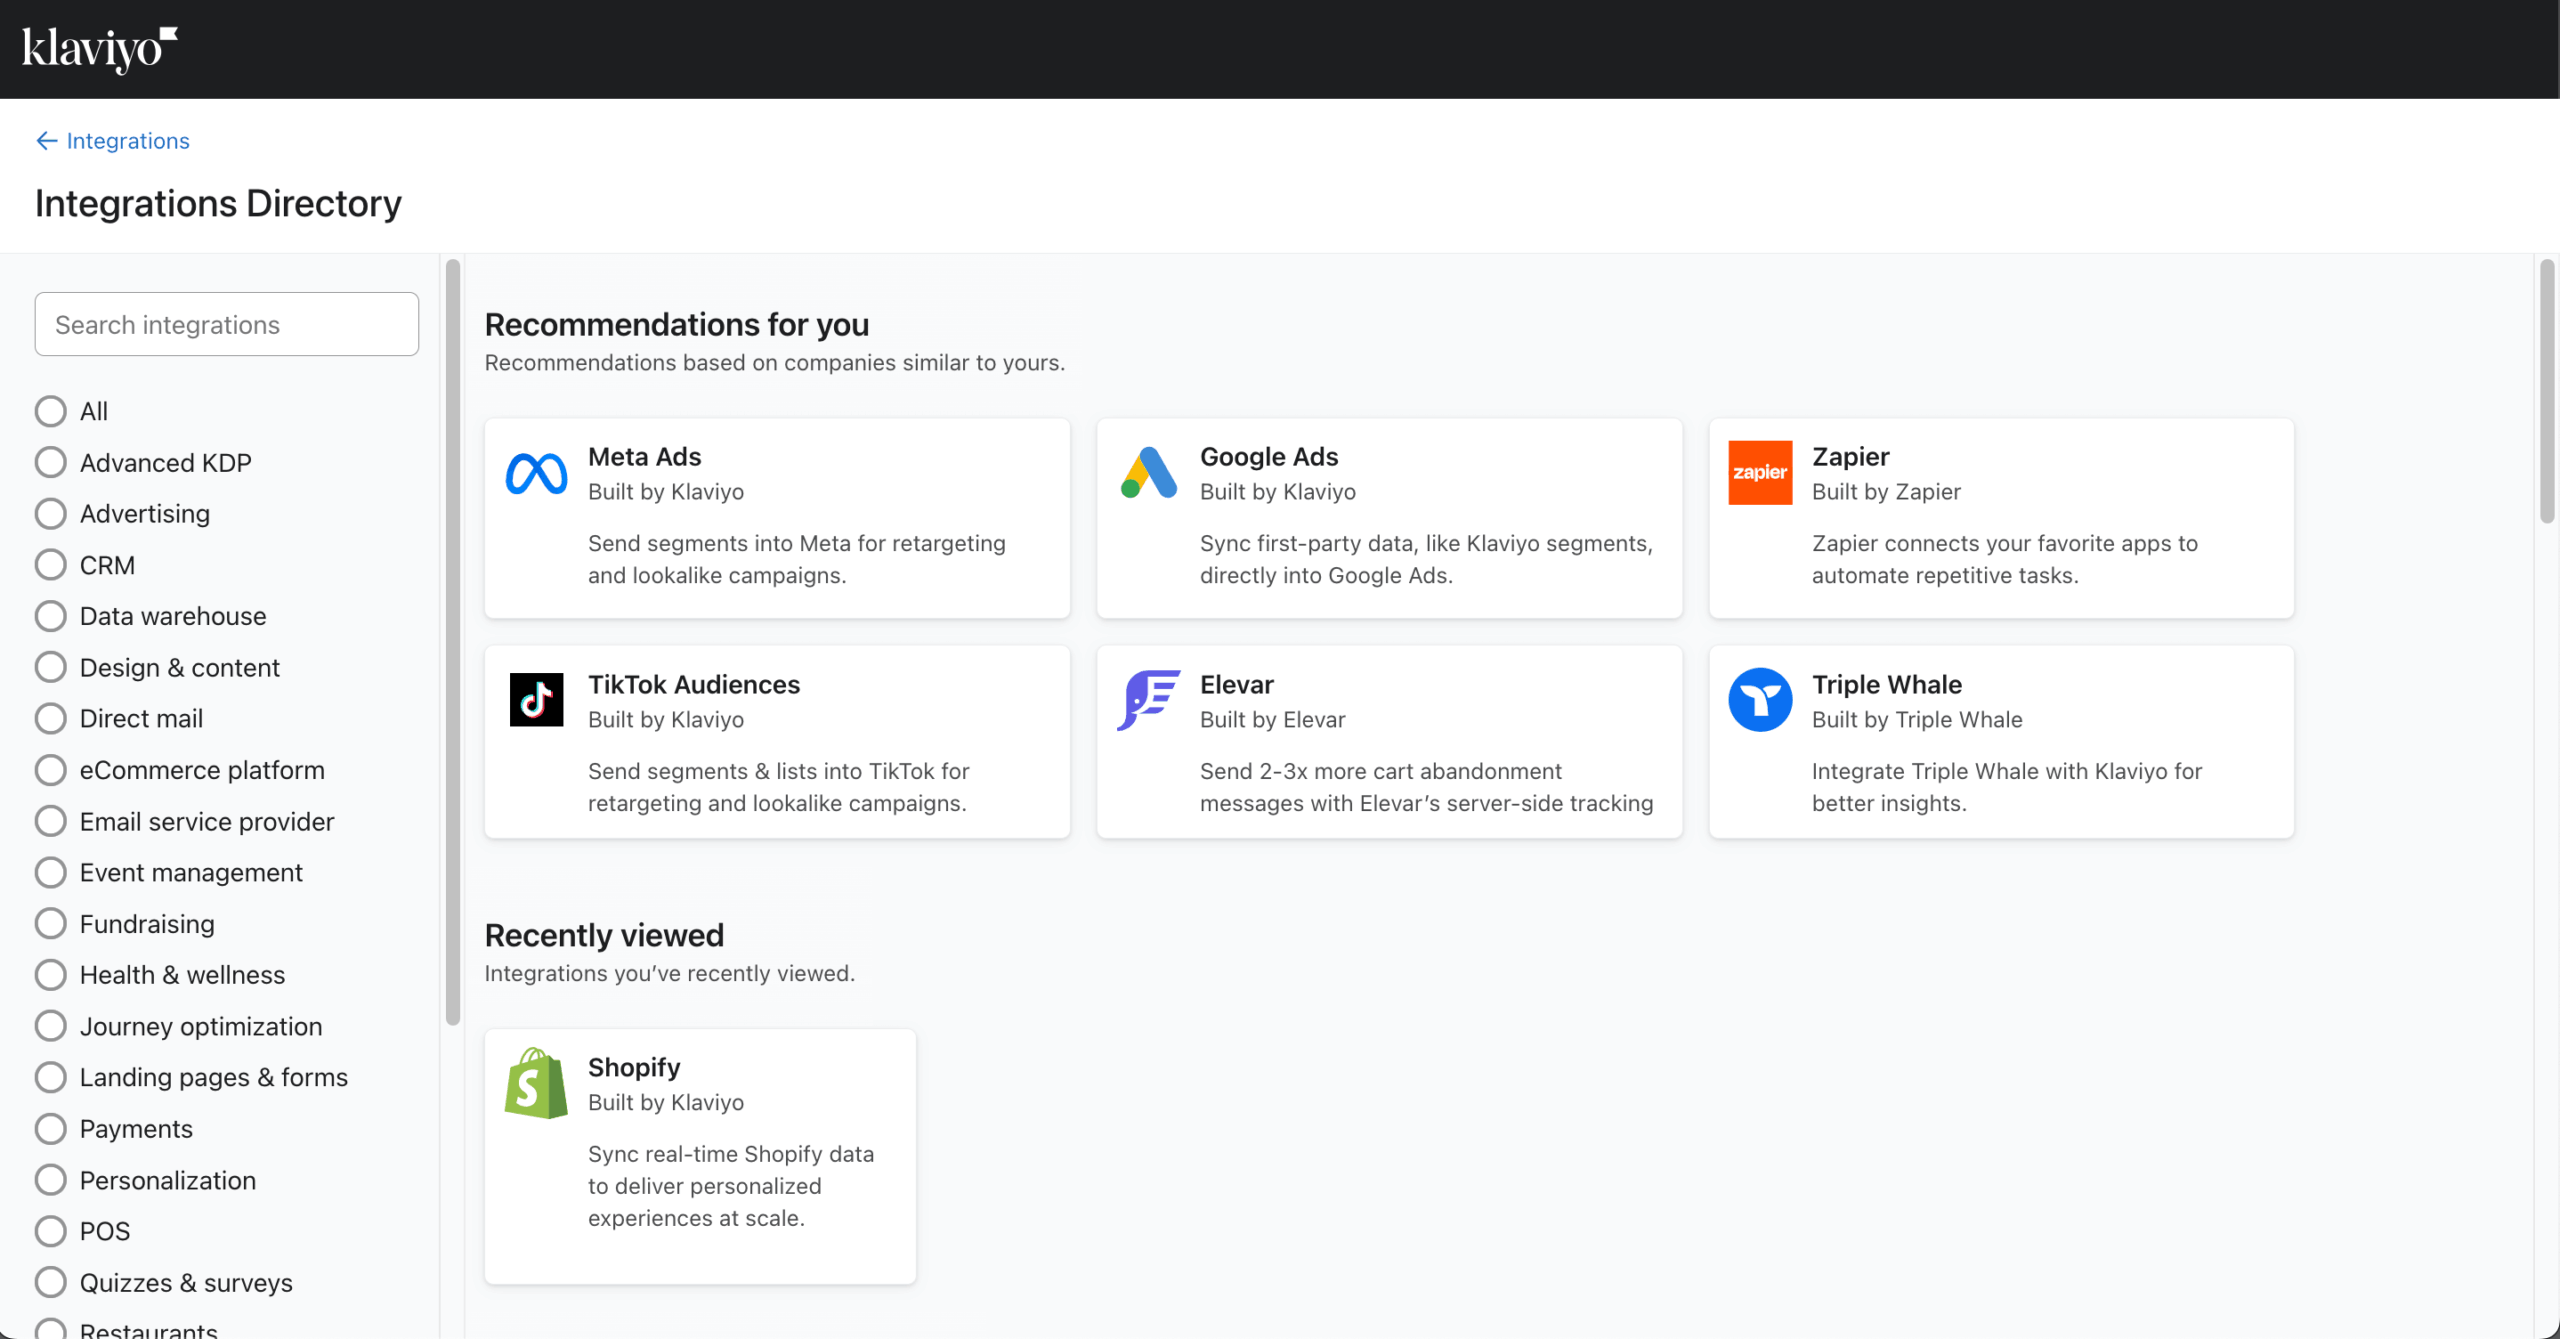The height and width of the screenshot is (1339, 2560).
Task: Click the Shopify bag logo
Action: pyautogui.click(x=536, y=1083)
